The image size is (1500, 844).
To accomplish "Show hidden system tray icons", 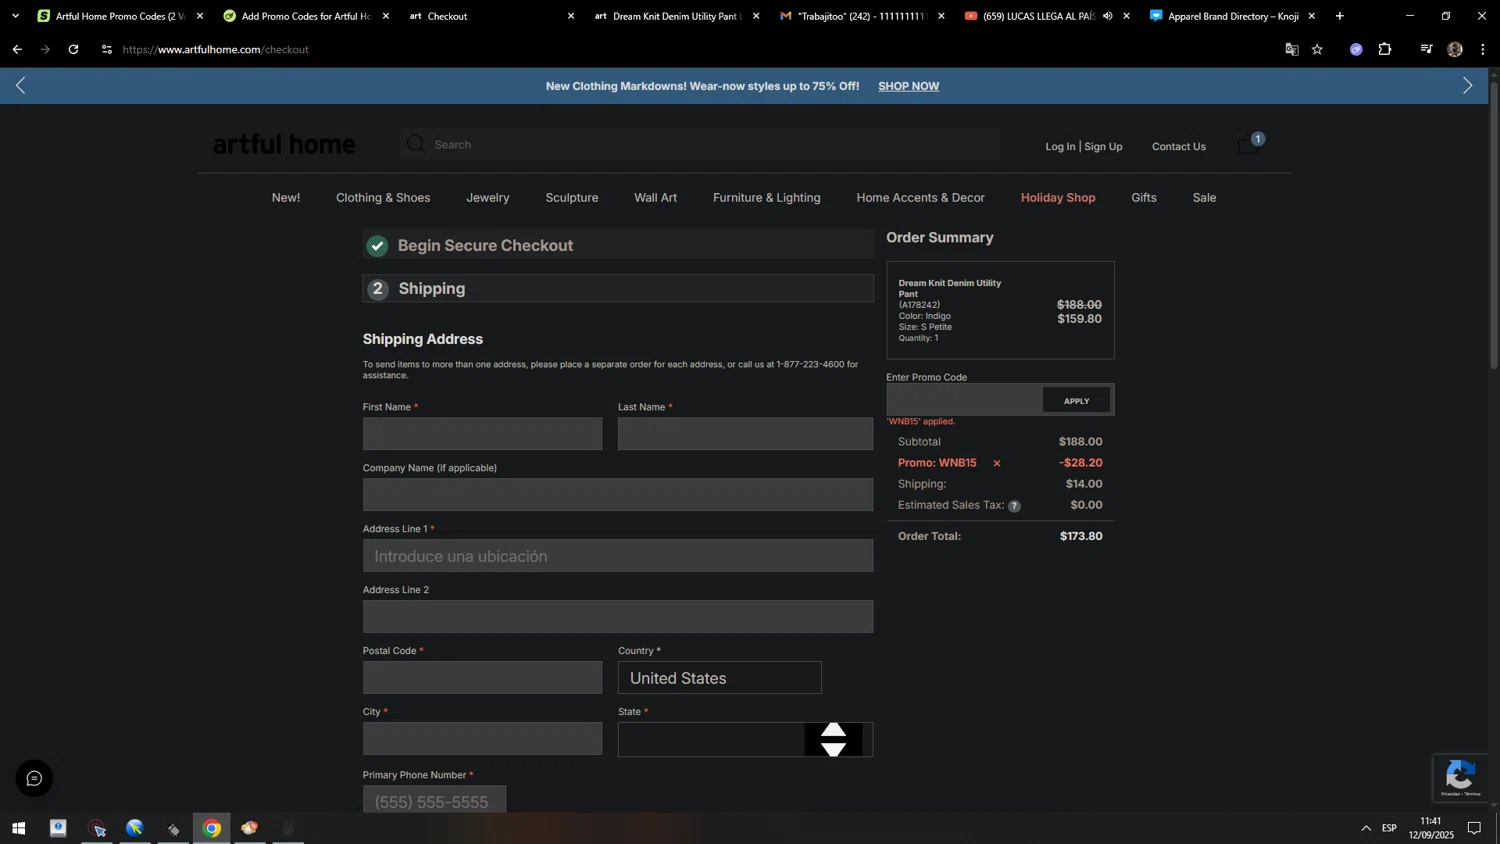I will (x=1366, y=828).
